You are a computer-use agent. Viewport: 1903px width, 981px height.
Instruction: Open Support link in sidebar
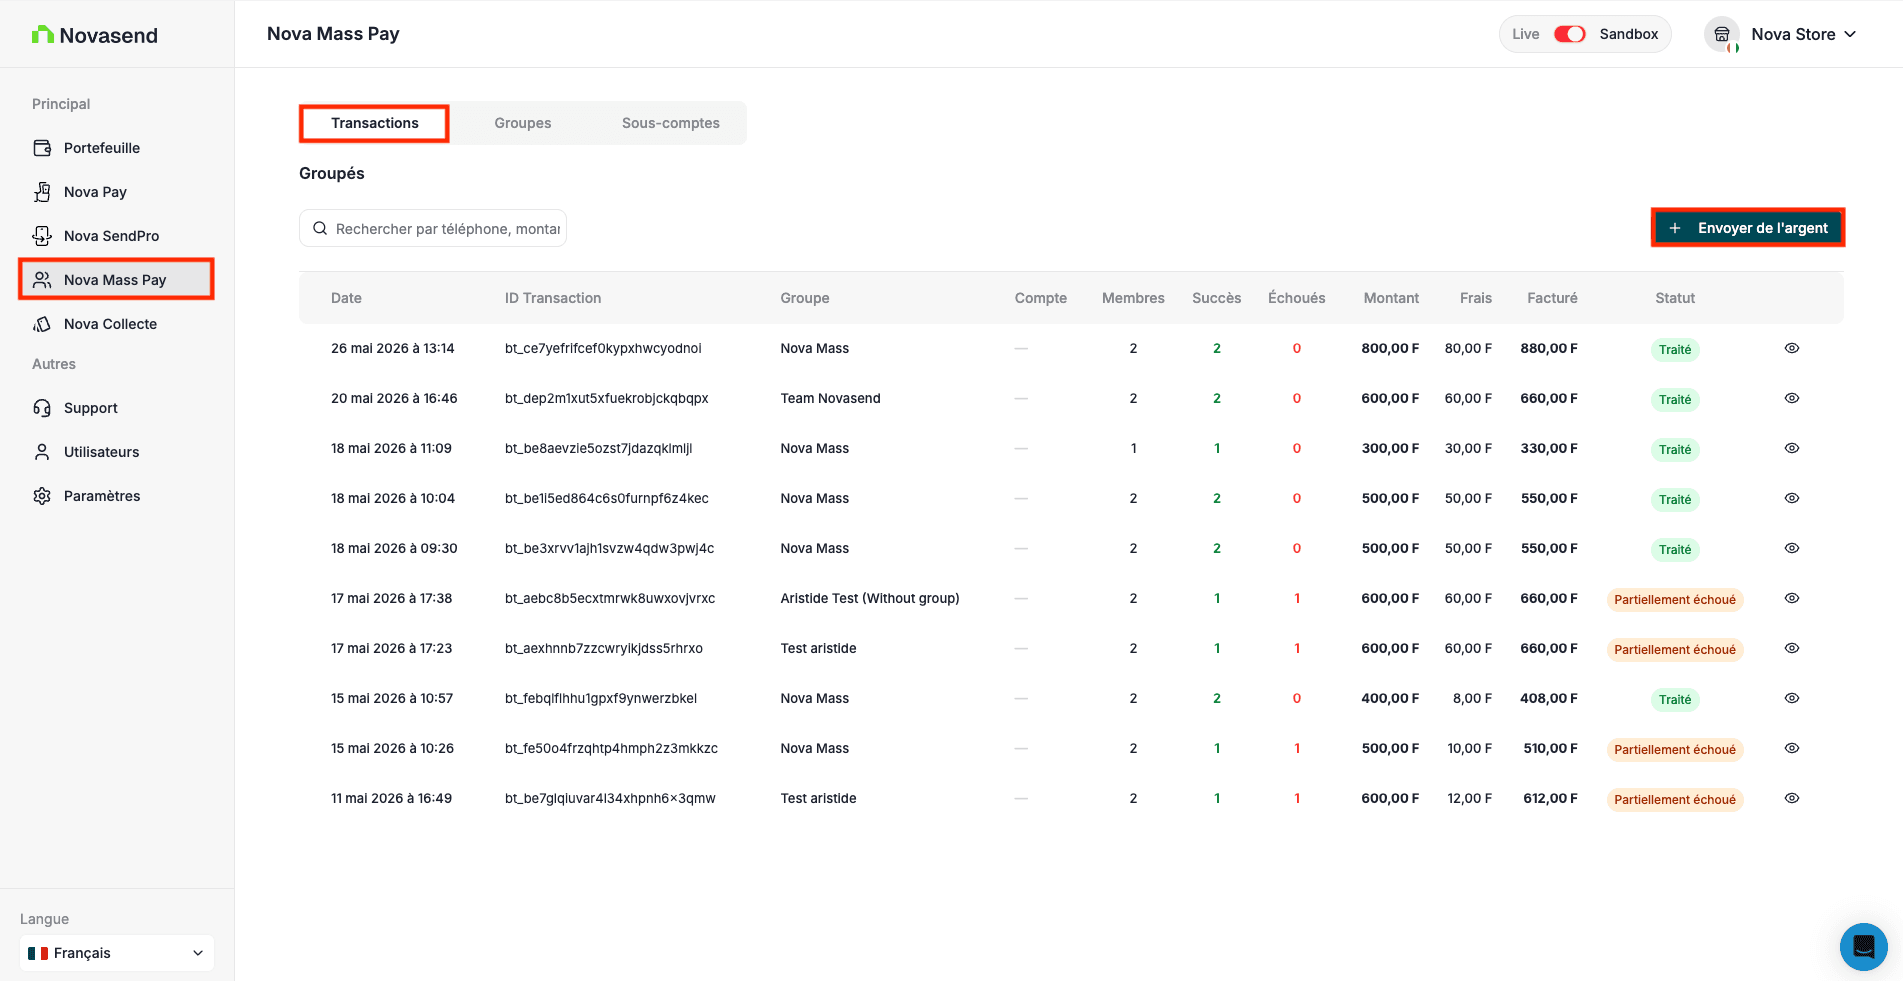116,408
